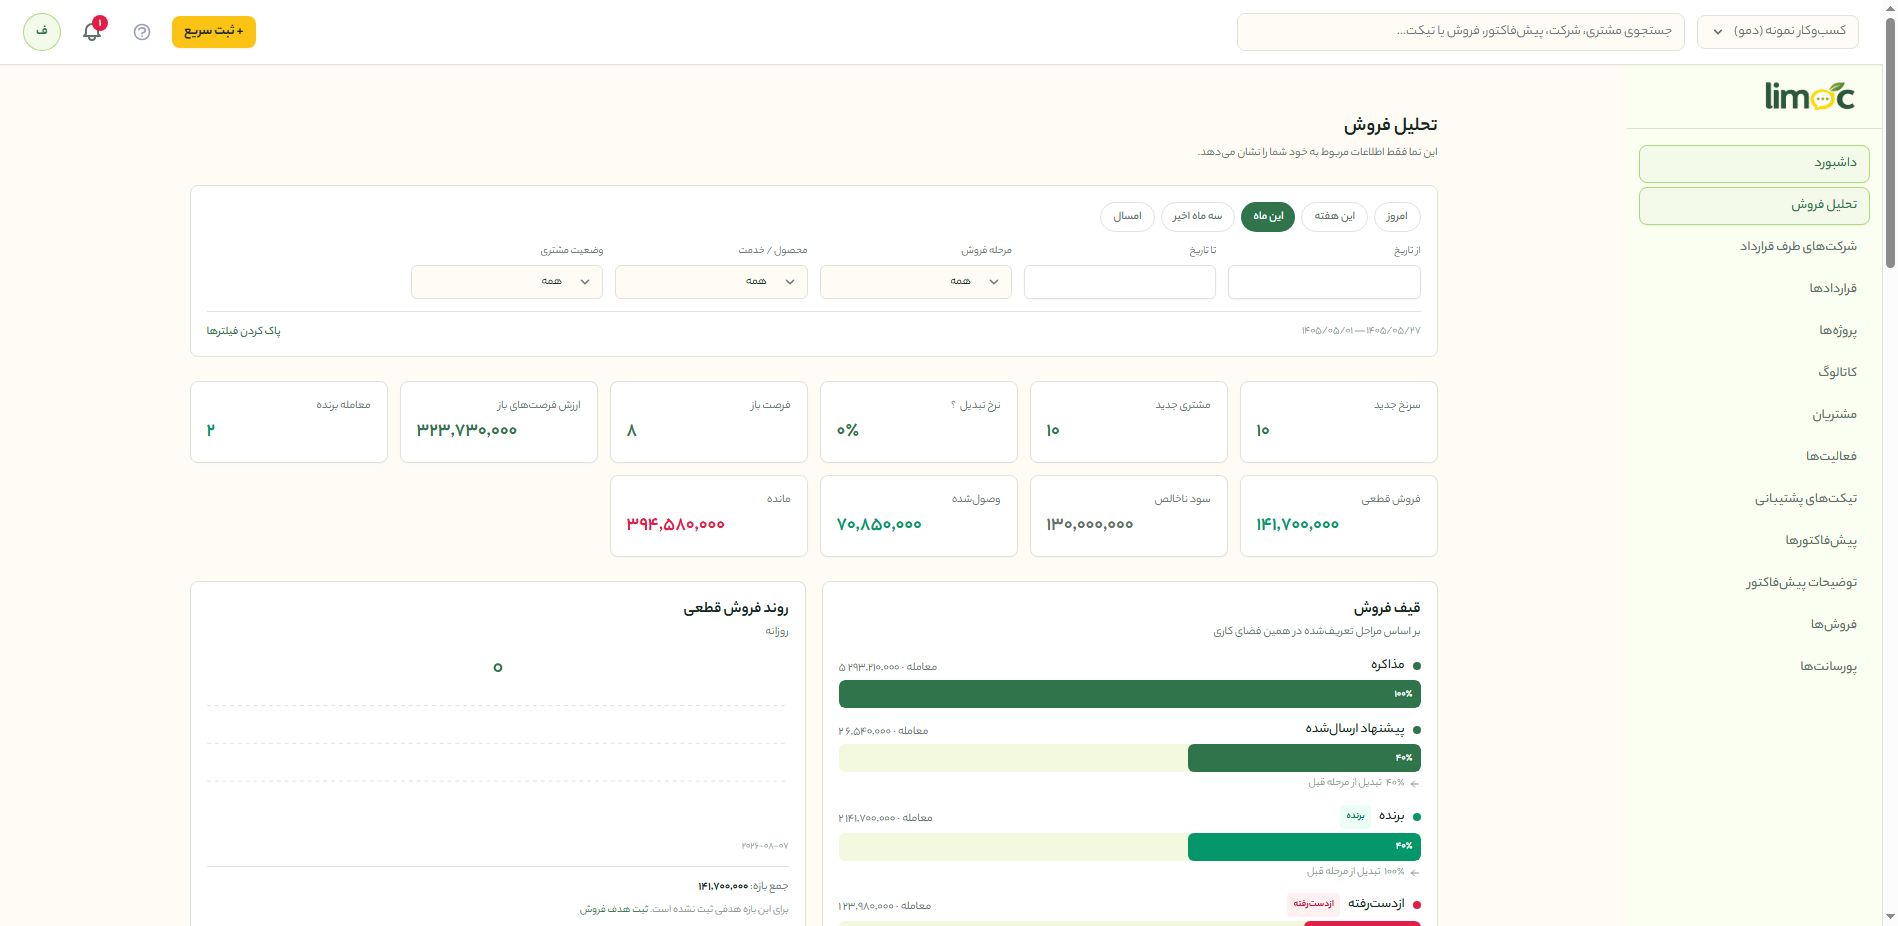Click the red dot beside ازدست‌رفته

tap(1417, 905)
